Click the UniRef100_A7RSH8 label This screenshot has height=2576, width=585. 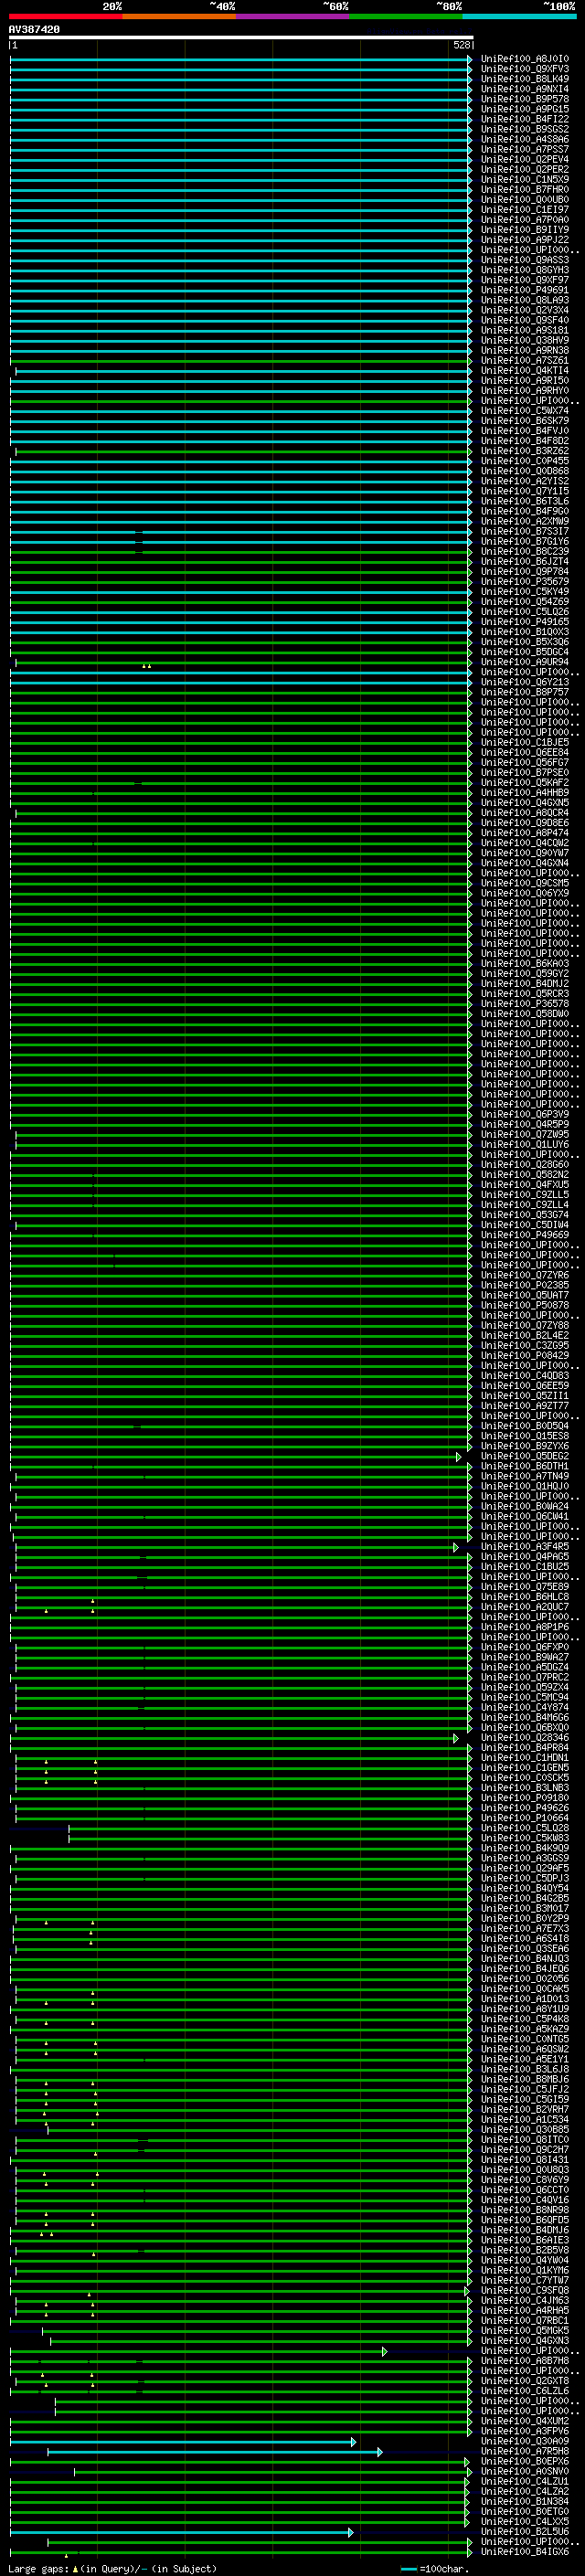click(x=524, y=2451)
